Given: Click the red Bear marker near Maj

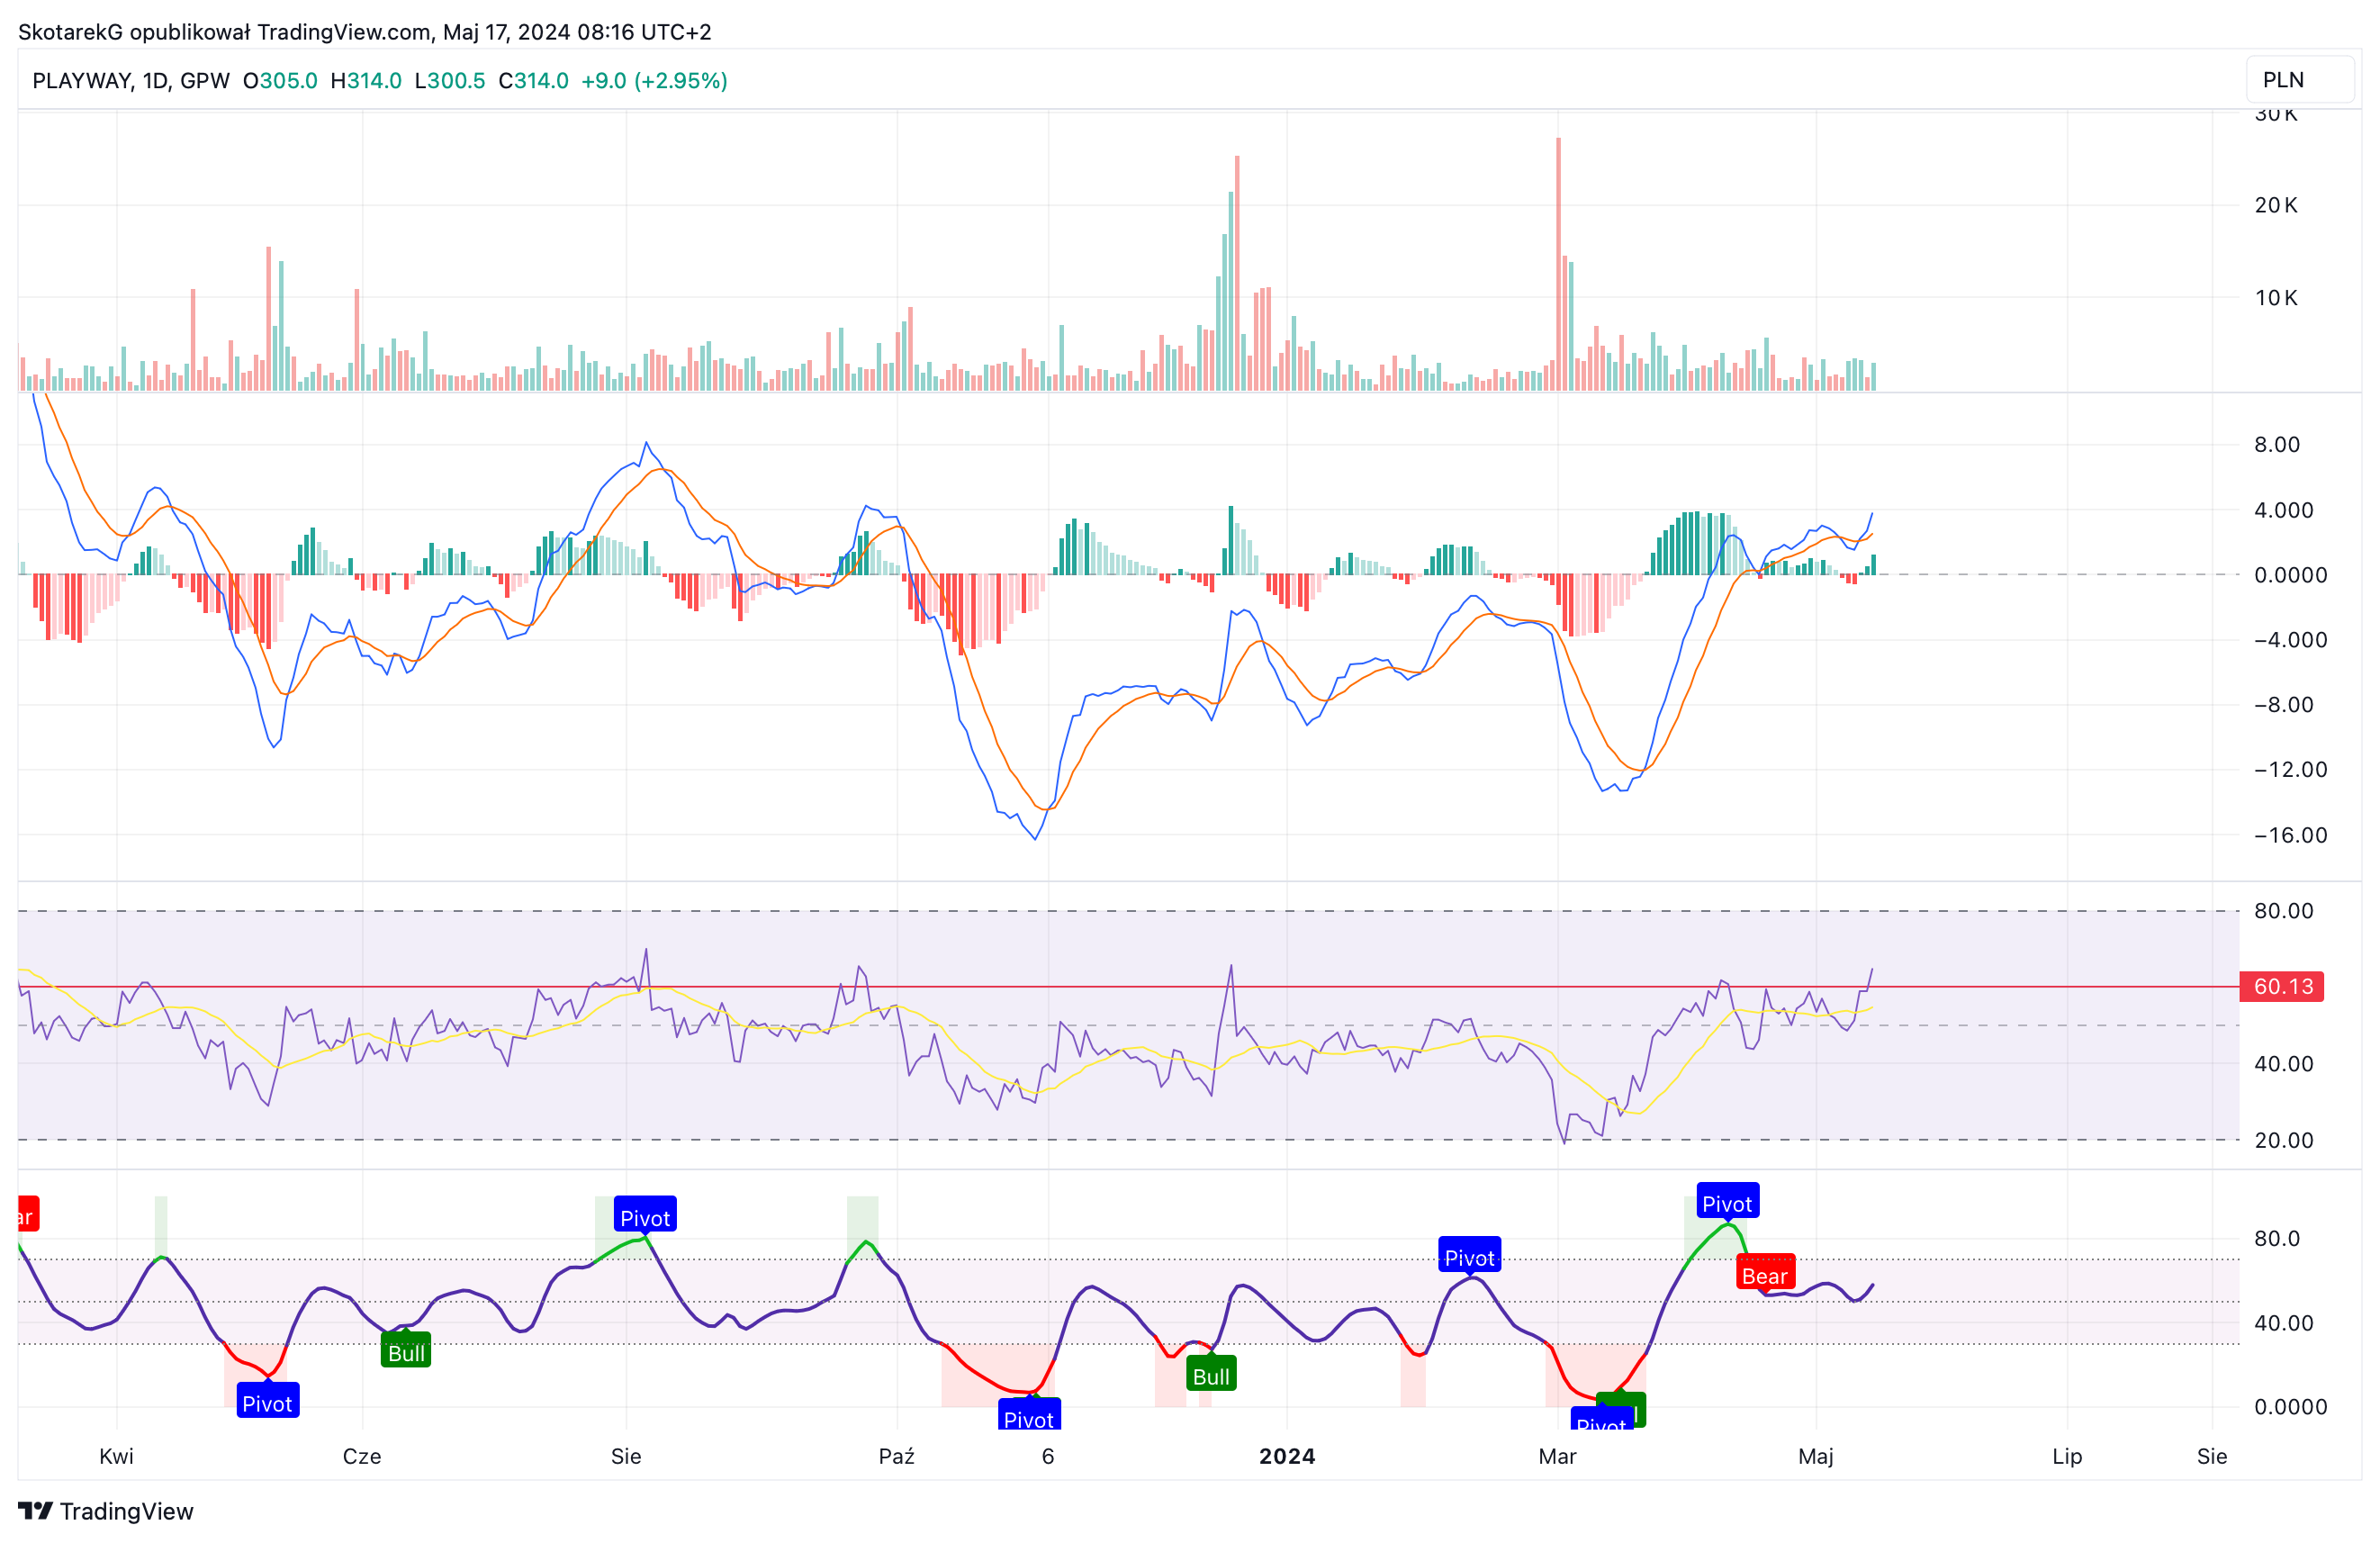Looking at the screenshot, I should (1765, 1273).
